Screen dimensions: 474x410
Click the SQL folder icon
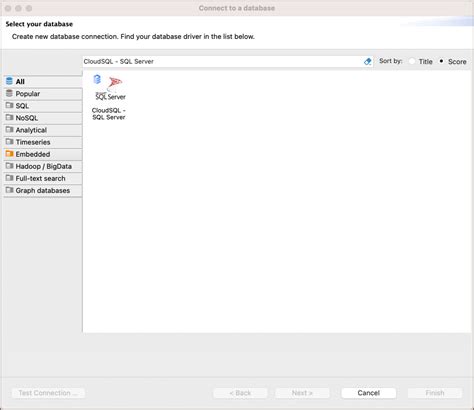pyautogui.click(x=9, y=106)
